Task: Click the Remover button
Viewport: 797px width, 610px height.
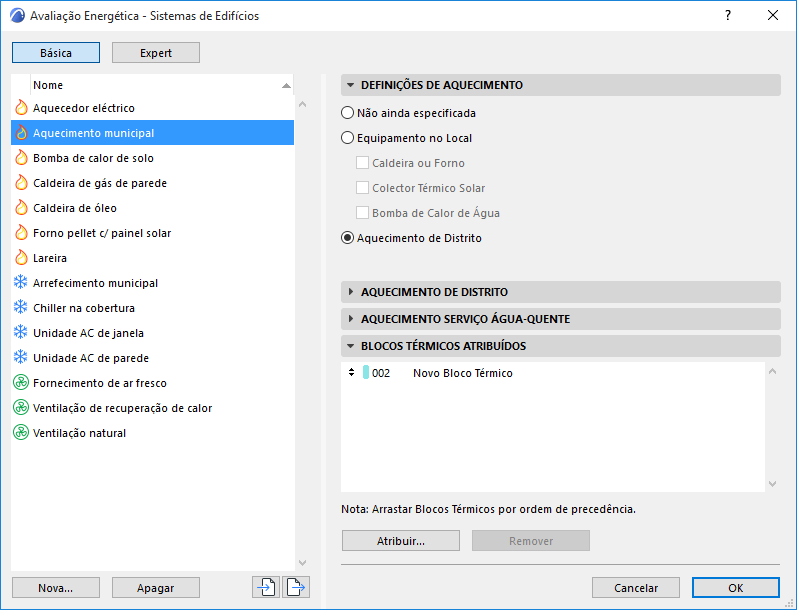Action: pos(531,541)
